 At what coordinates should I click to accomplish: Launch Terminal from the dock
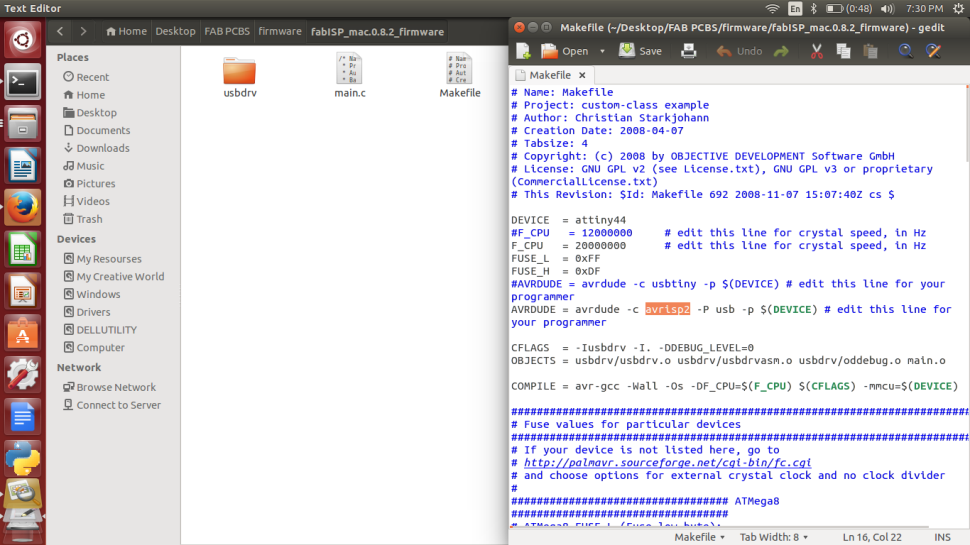click(x=22, y=82)
